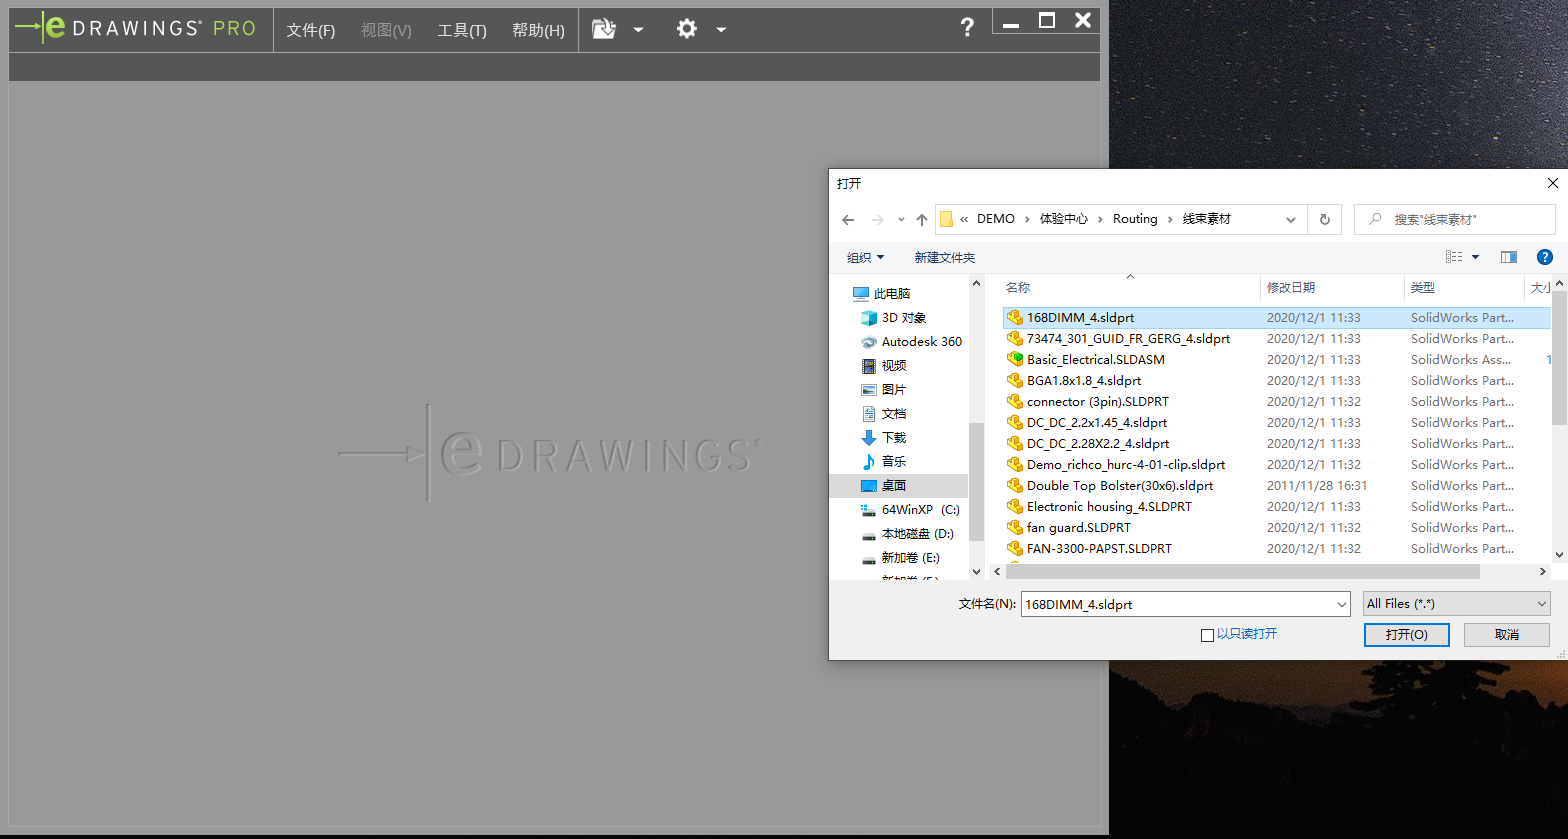Click the refresh button beside the address bar
Image resolution: width=1568 pixels, height=839 pixels.
(1325, 219)
